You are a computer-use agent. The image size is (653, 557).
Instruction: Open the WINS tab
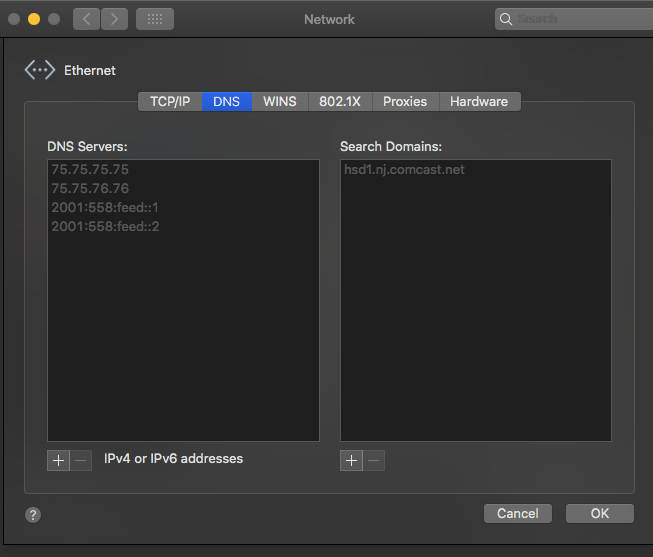point(280,102)
